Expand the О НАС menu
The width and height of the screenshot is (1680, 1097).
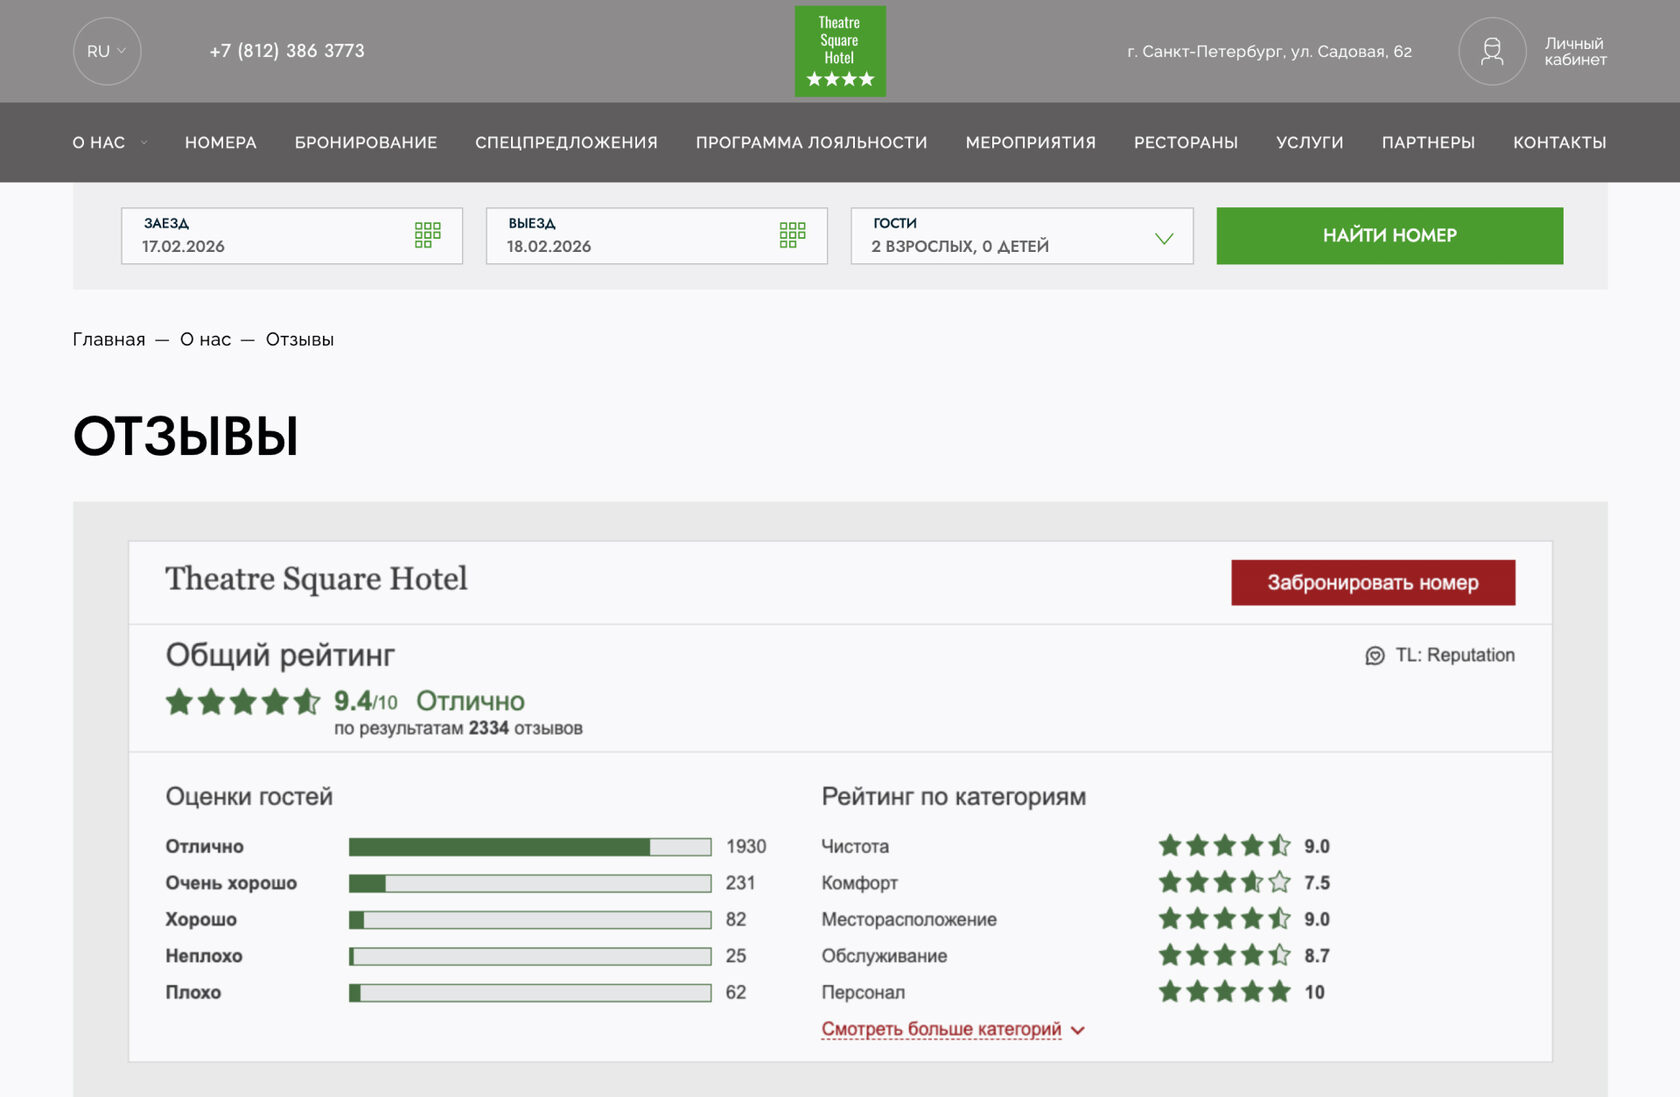(110, 143)
